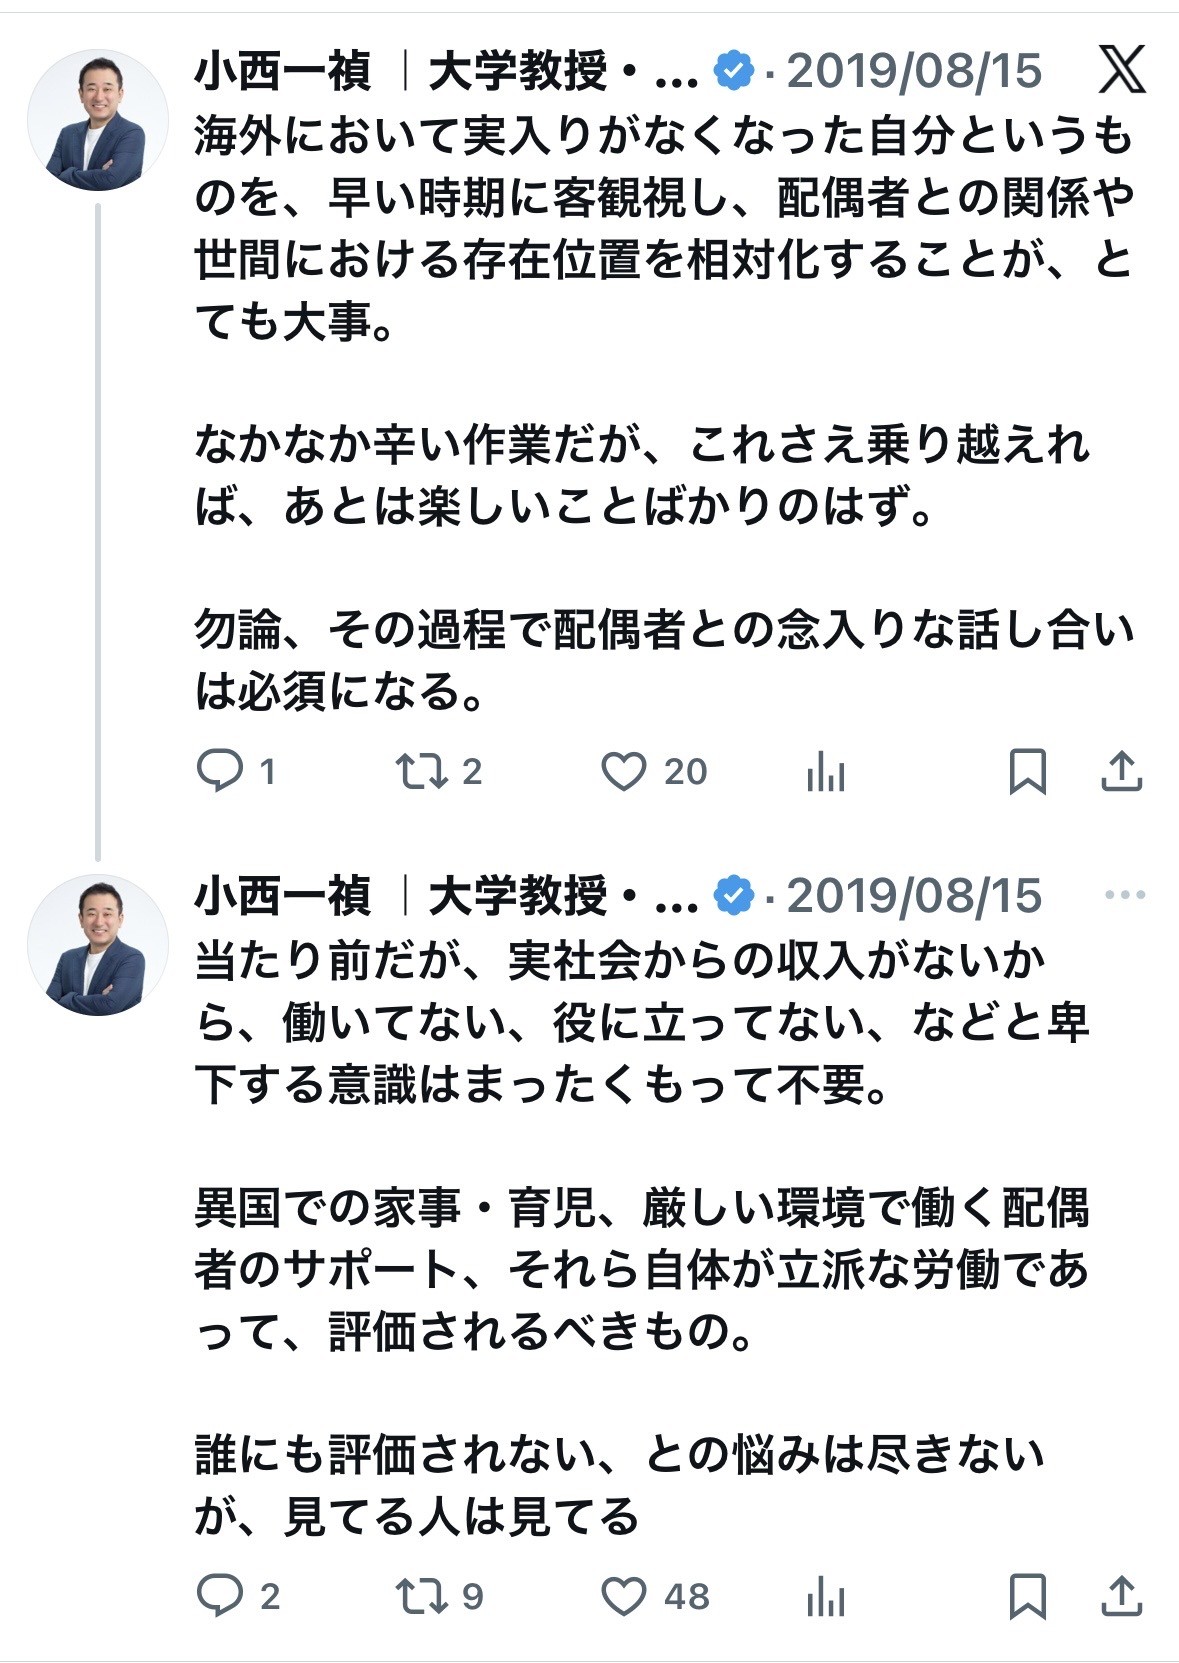Bookmark the first tweet

point(1028,772)
